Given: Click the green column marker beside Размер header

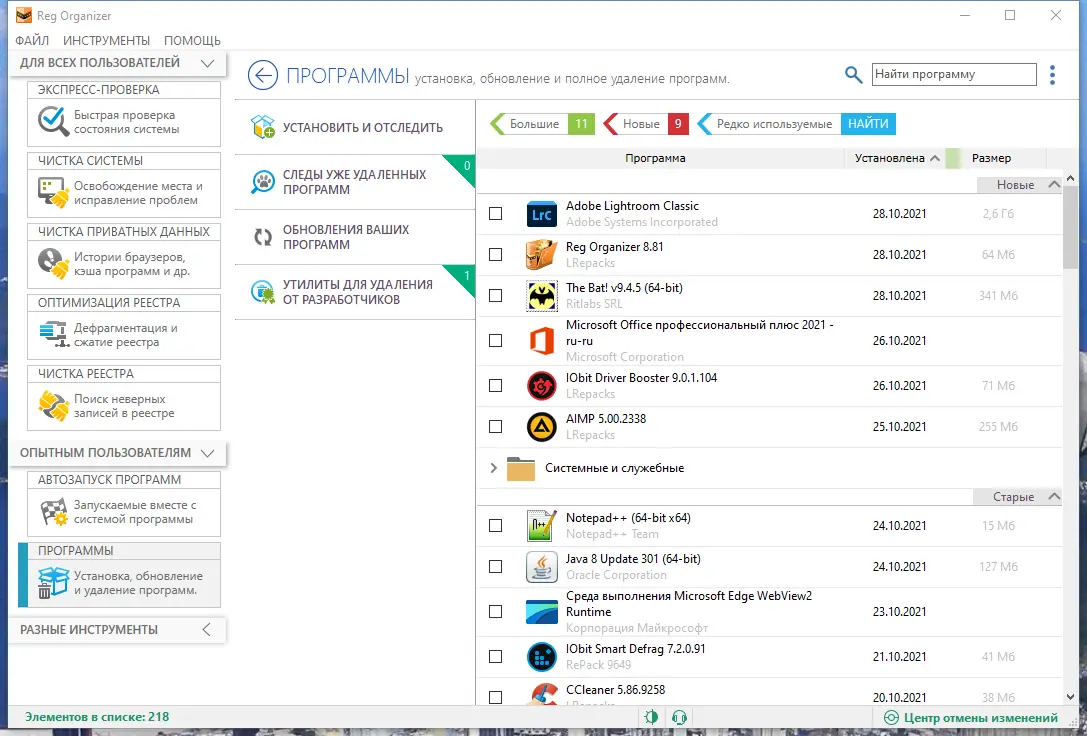Looking at the screenshot, I should 953,158.
